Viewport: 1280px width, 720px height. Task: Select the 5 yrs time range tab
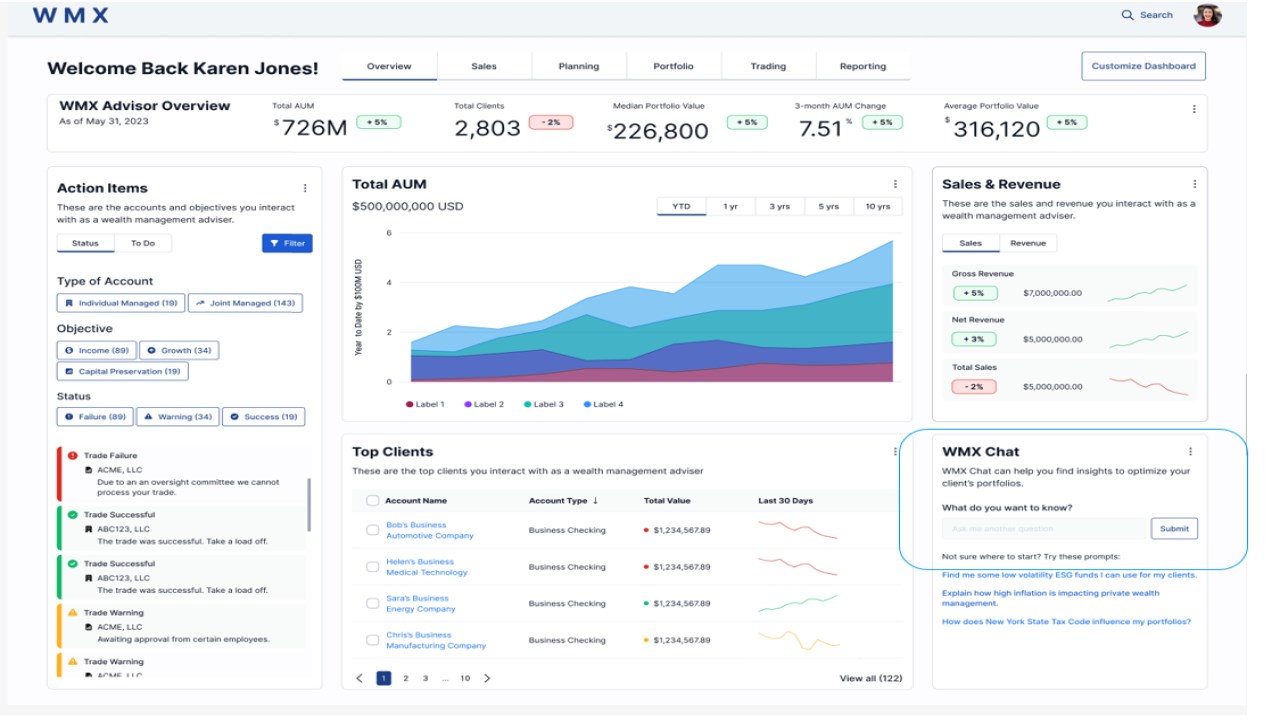pos(828,207)
